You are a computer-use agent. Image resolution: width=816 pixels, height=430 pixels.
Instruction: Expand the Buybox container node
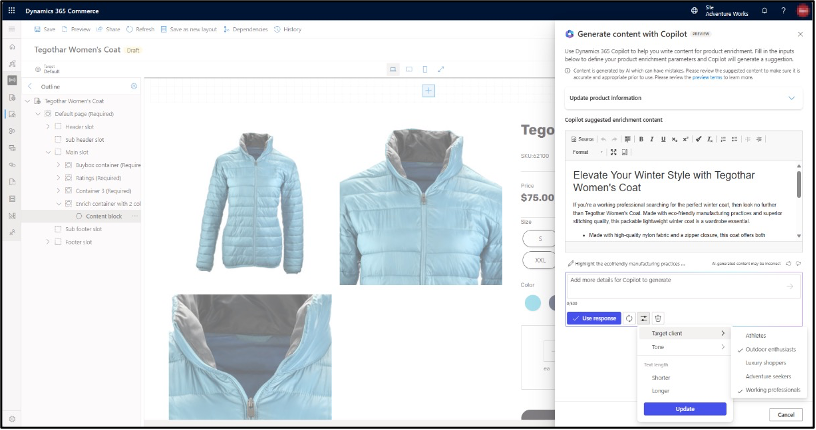coord(58,165)
